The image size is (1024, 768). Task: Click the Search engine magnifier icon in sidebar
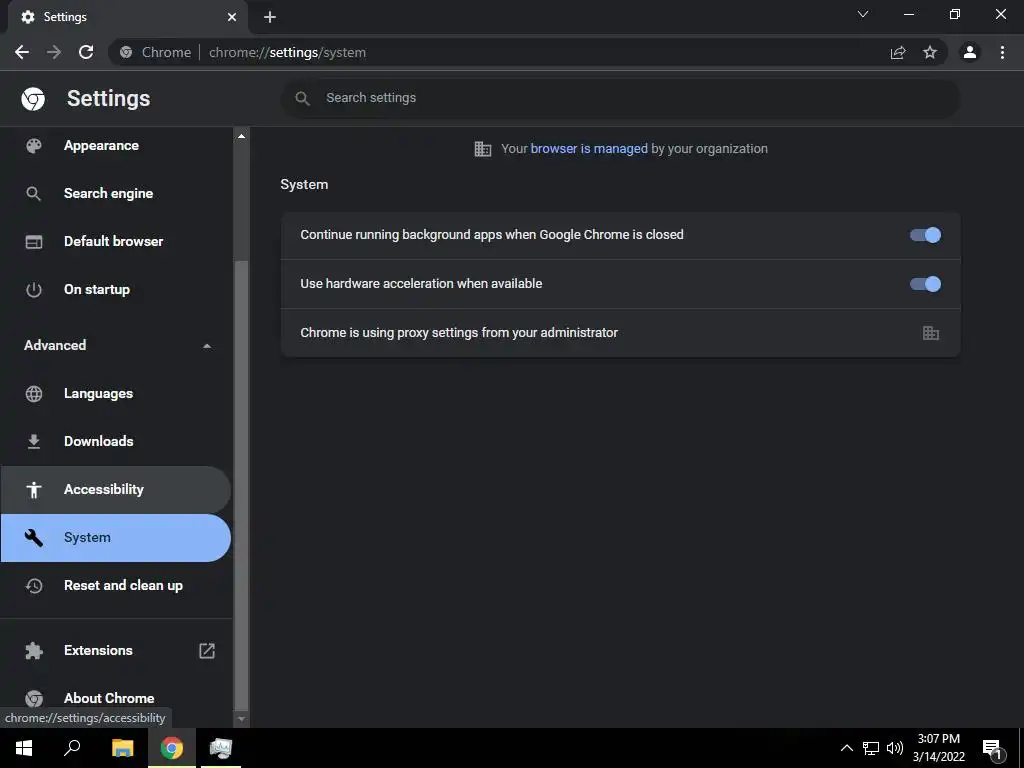pyautogui.click(x=33, y=194)
